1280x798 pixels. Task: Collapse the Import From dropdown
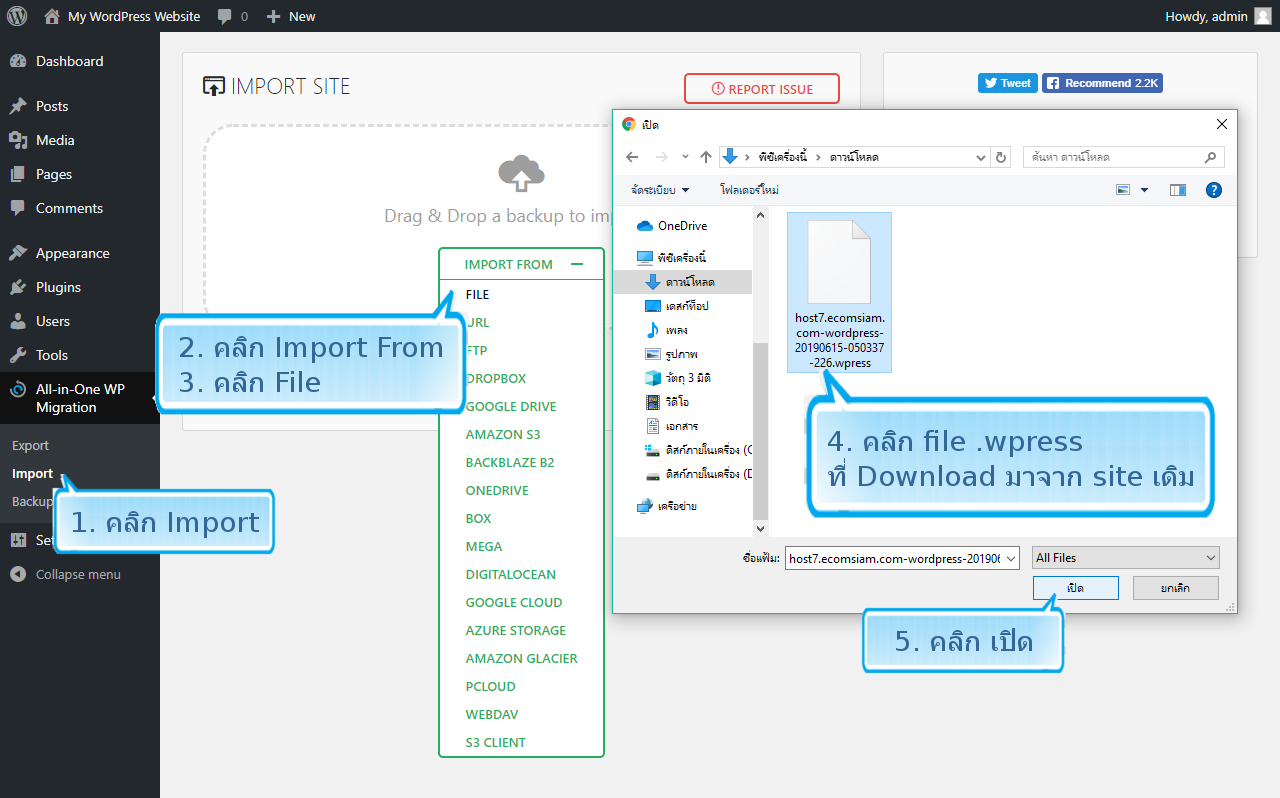522,264
